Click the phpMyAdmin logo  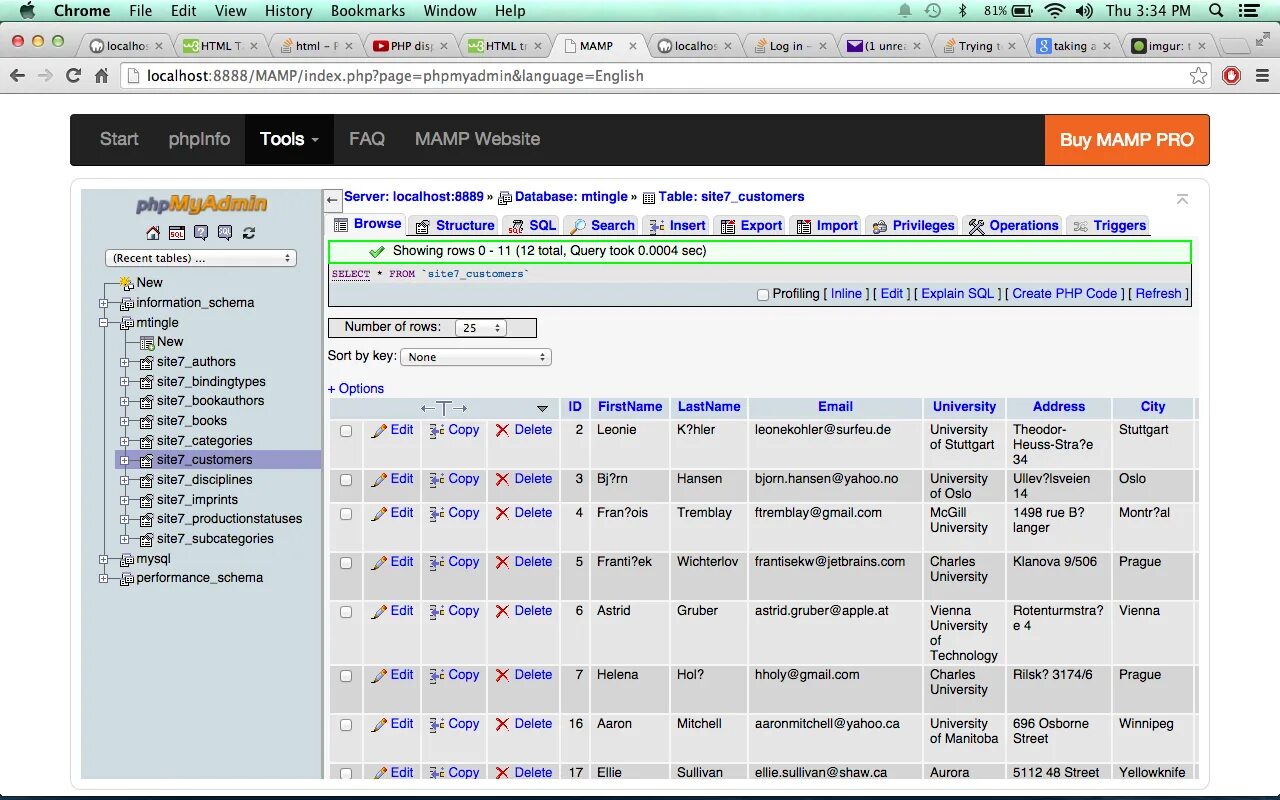pyautogui.click(x=201, y=205)
